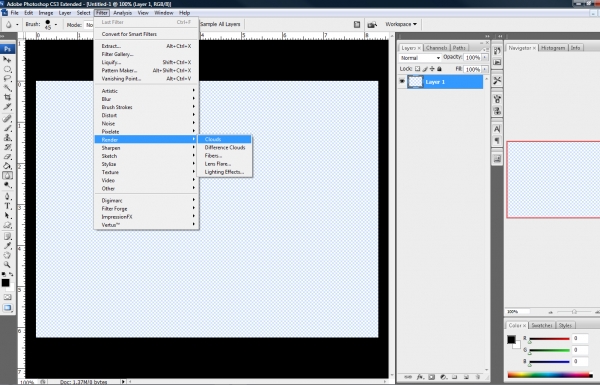Open the Paragraph panel icon in the dock
600x385 pixels.
[497, 140]
